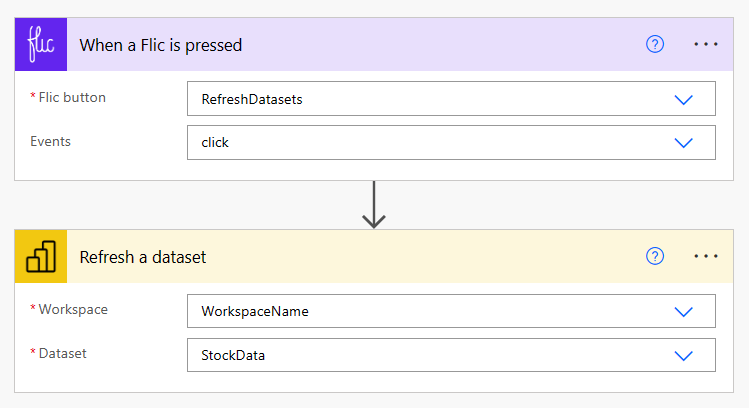Screen dimensions: 749x408
Task: Click the Power BI action icon
Action: click(41, 257)
